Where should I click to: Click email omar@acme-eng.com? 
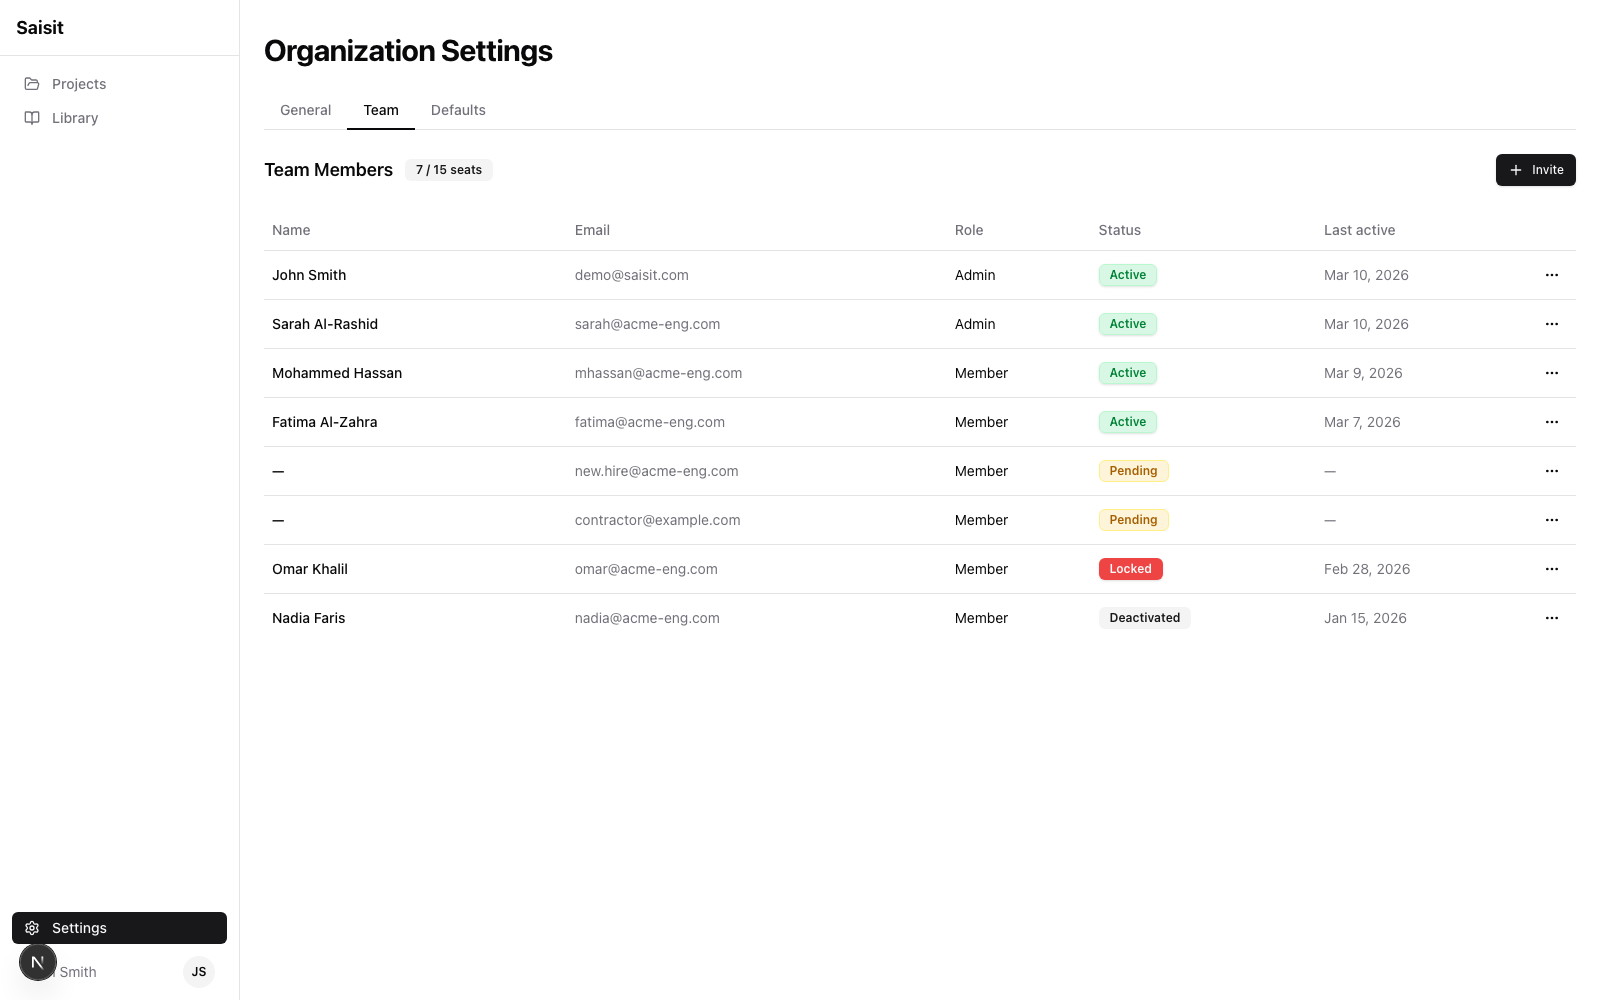[x=646, y=569]
